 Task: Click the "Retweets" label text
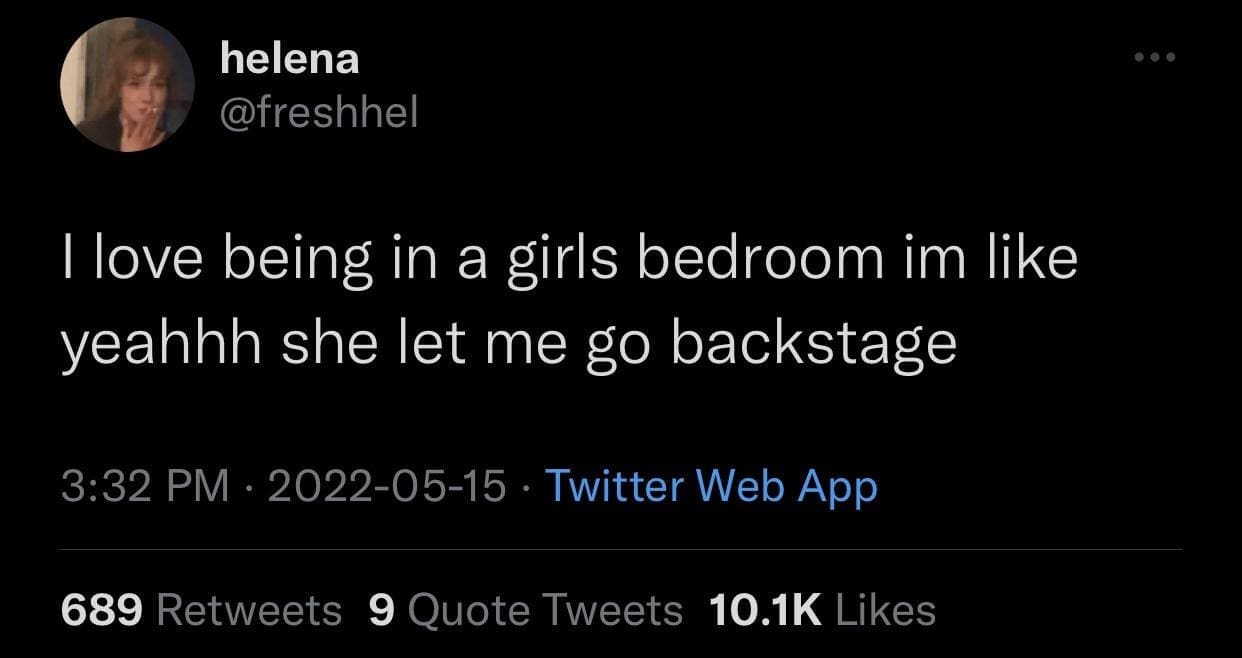coord(249,609)
